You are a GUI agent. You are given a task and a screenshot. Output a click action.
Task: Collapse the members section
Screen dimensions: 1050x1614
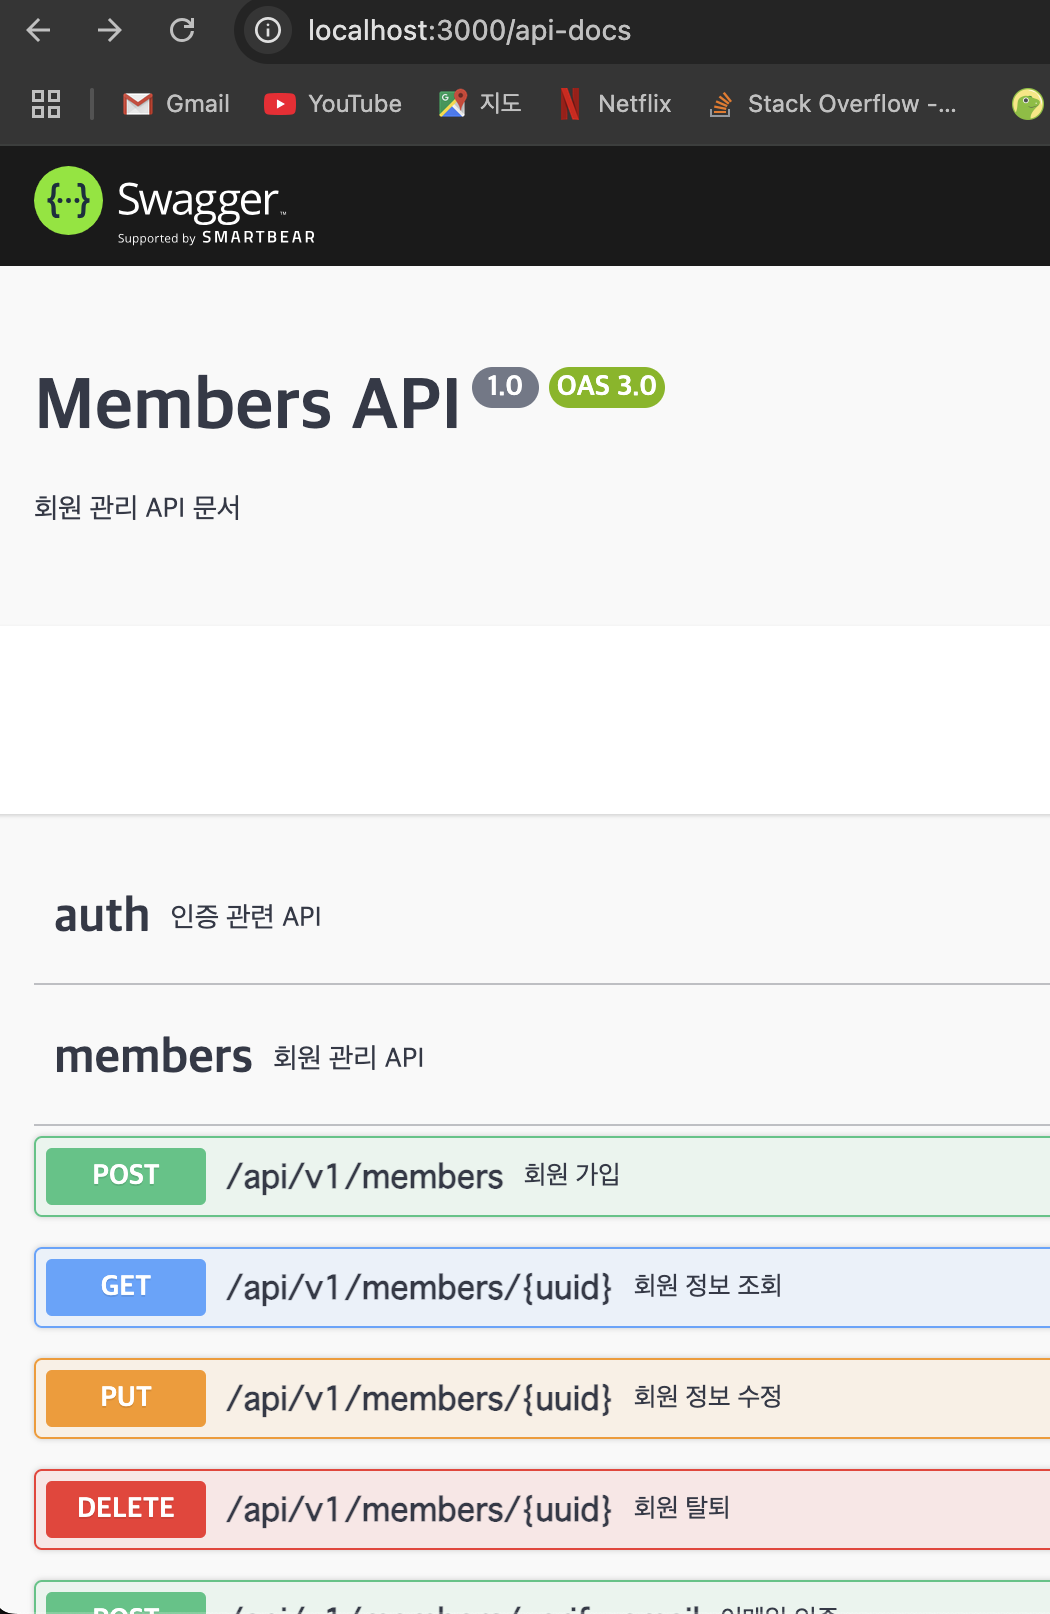542,1056
